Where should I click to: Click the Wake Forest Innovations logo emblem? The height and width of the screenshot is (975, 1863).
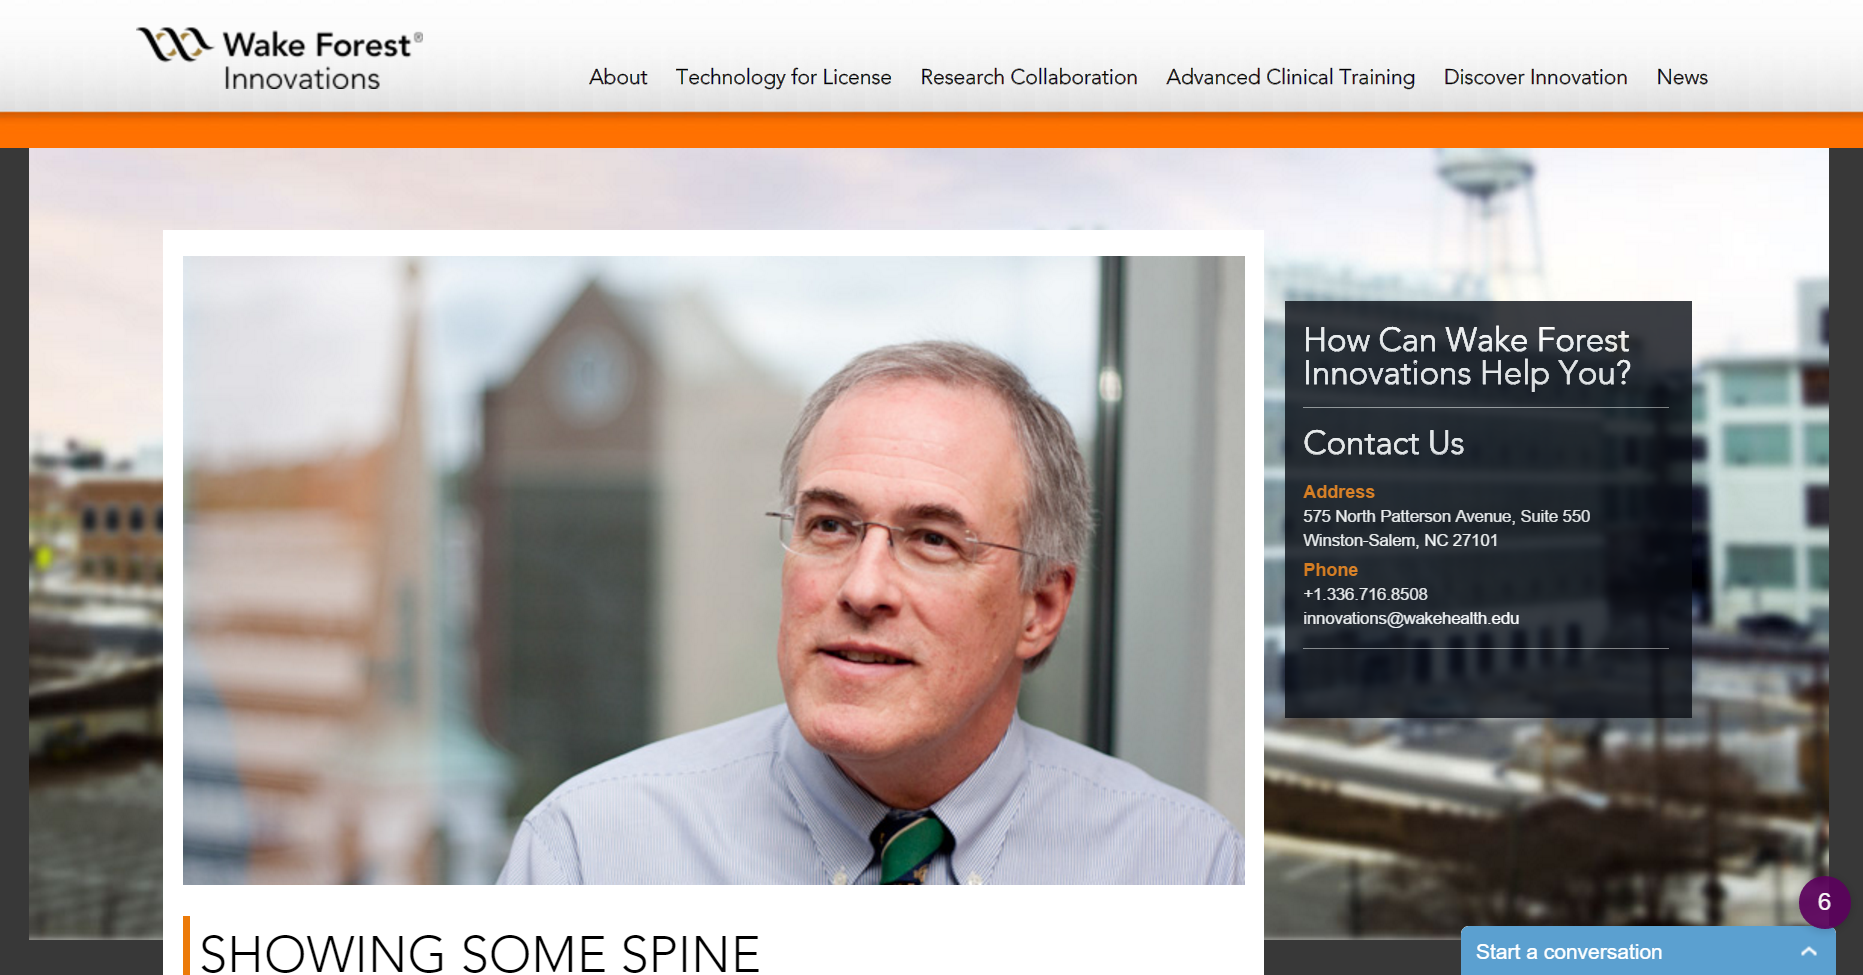(175, 44)
